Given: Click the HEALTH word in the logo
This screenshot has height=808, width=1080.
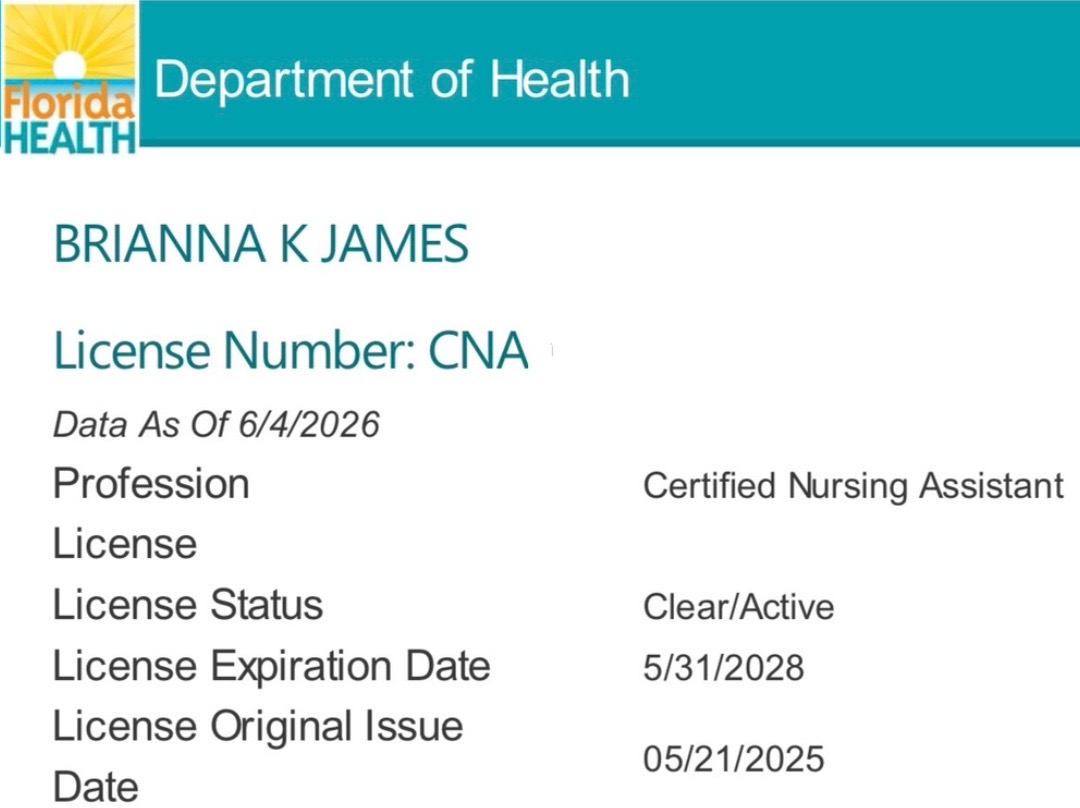Looking at the screenshot, I should pos(70,136).
